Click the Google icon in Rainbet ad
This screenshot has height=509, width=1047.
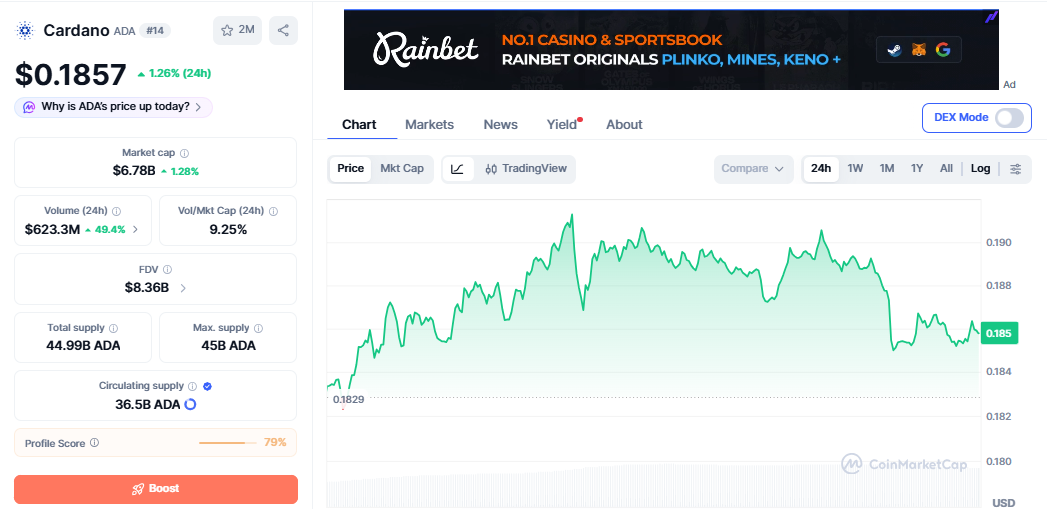[x=943, y=49]
